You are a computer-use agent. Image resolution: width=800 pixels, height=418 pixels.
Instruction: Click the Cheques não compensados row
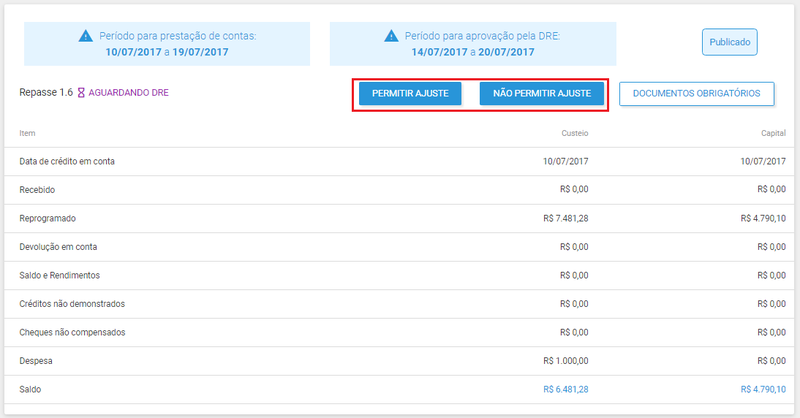click(399, 332)
